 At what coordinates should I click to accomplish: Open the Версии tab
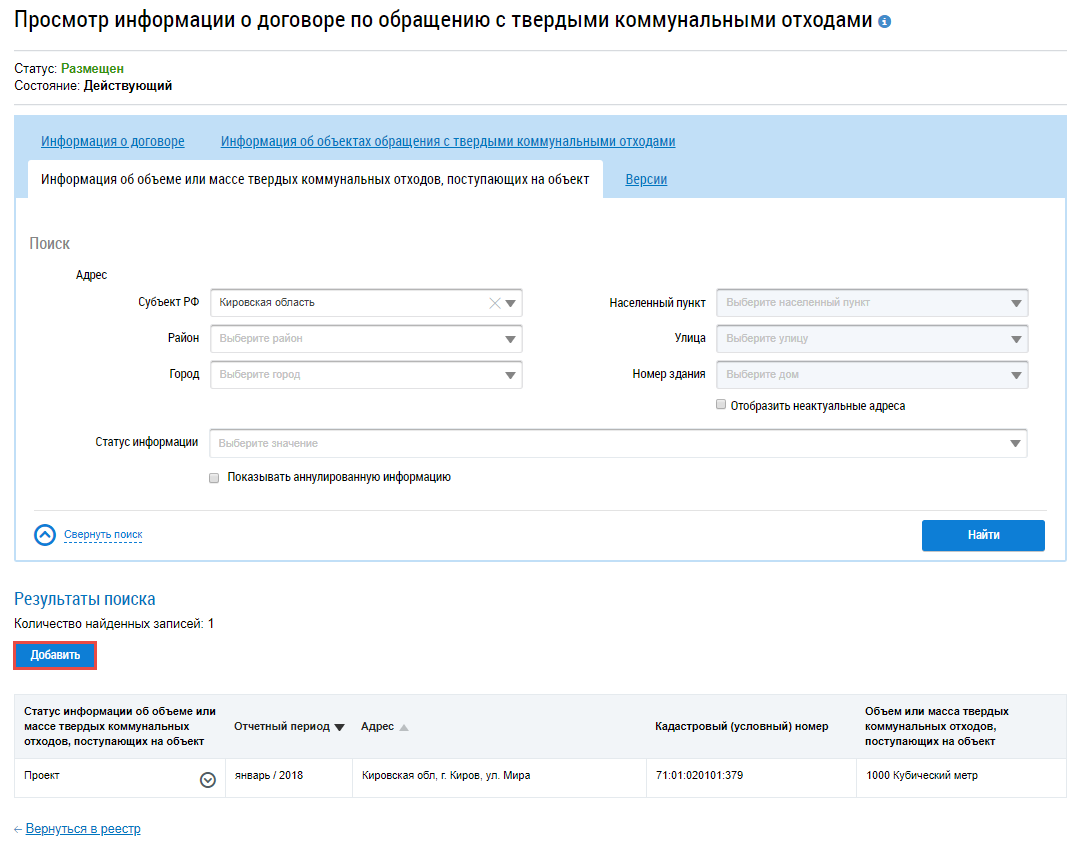[646, 180]
